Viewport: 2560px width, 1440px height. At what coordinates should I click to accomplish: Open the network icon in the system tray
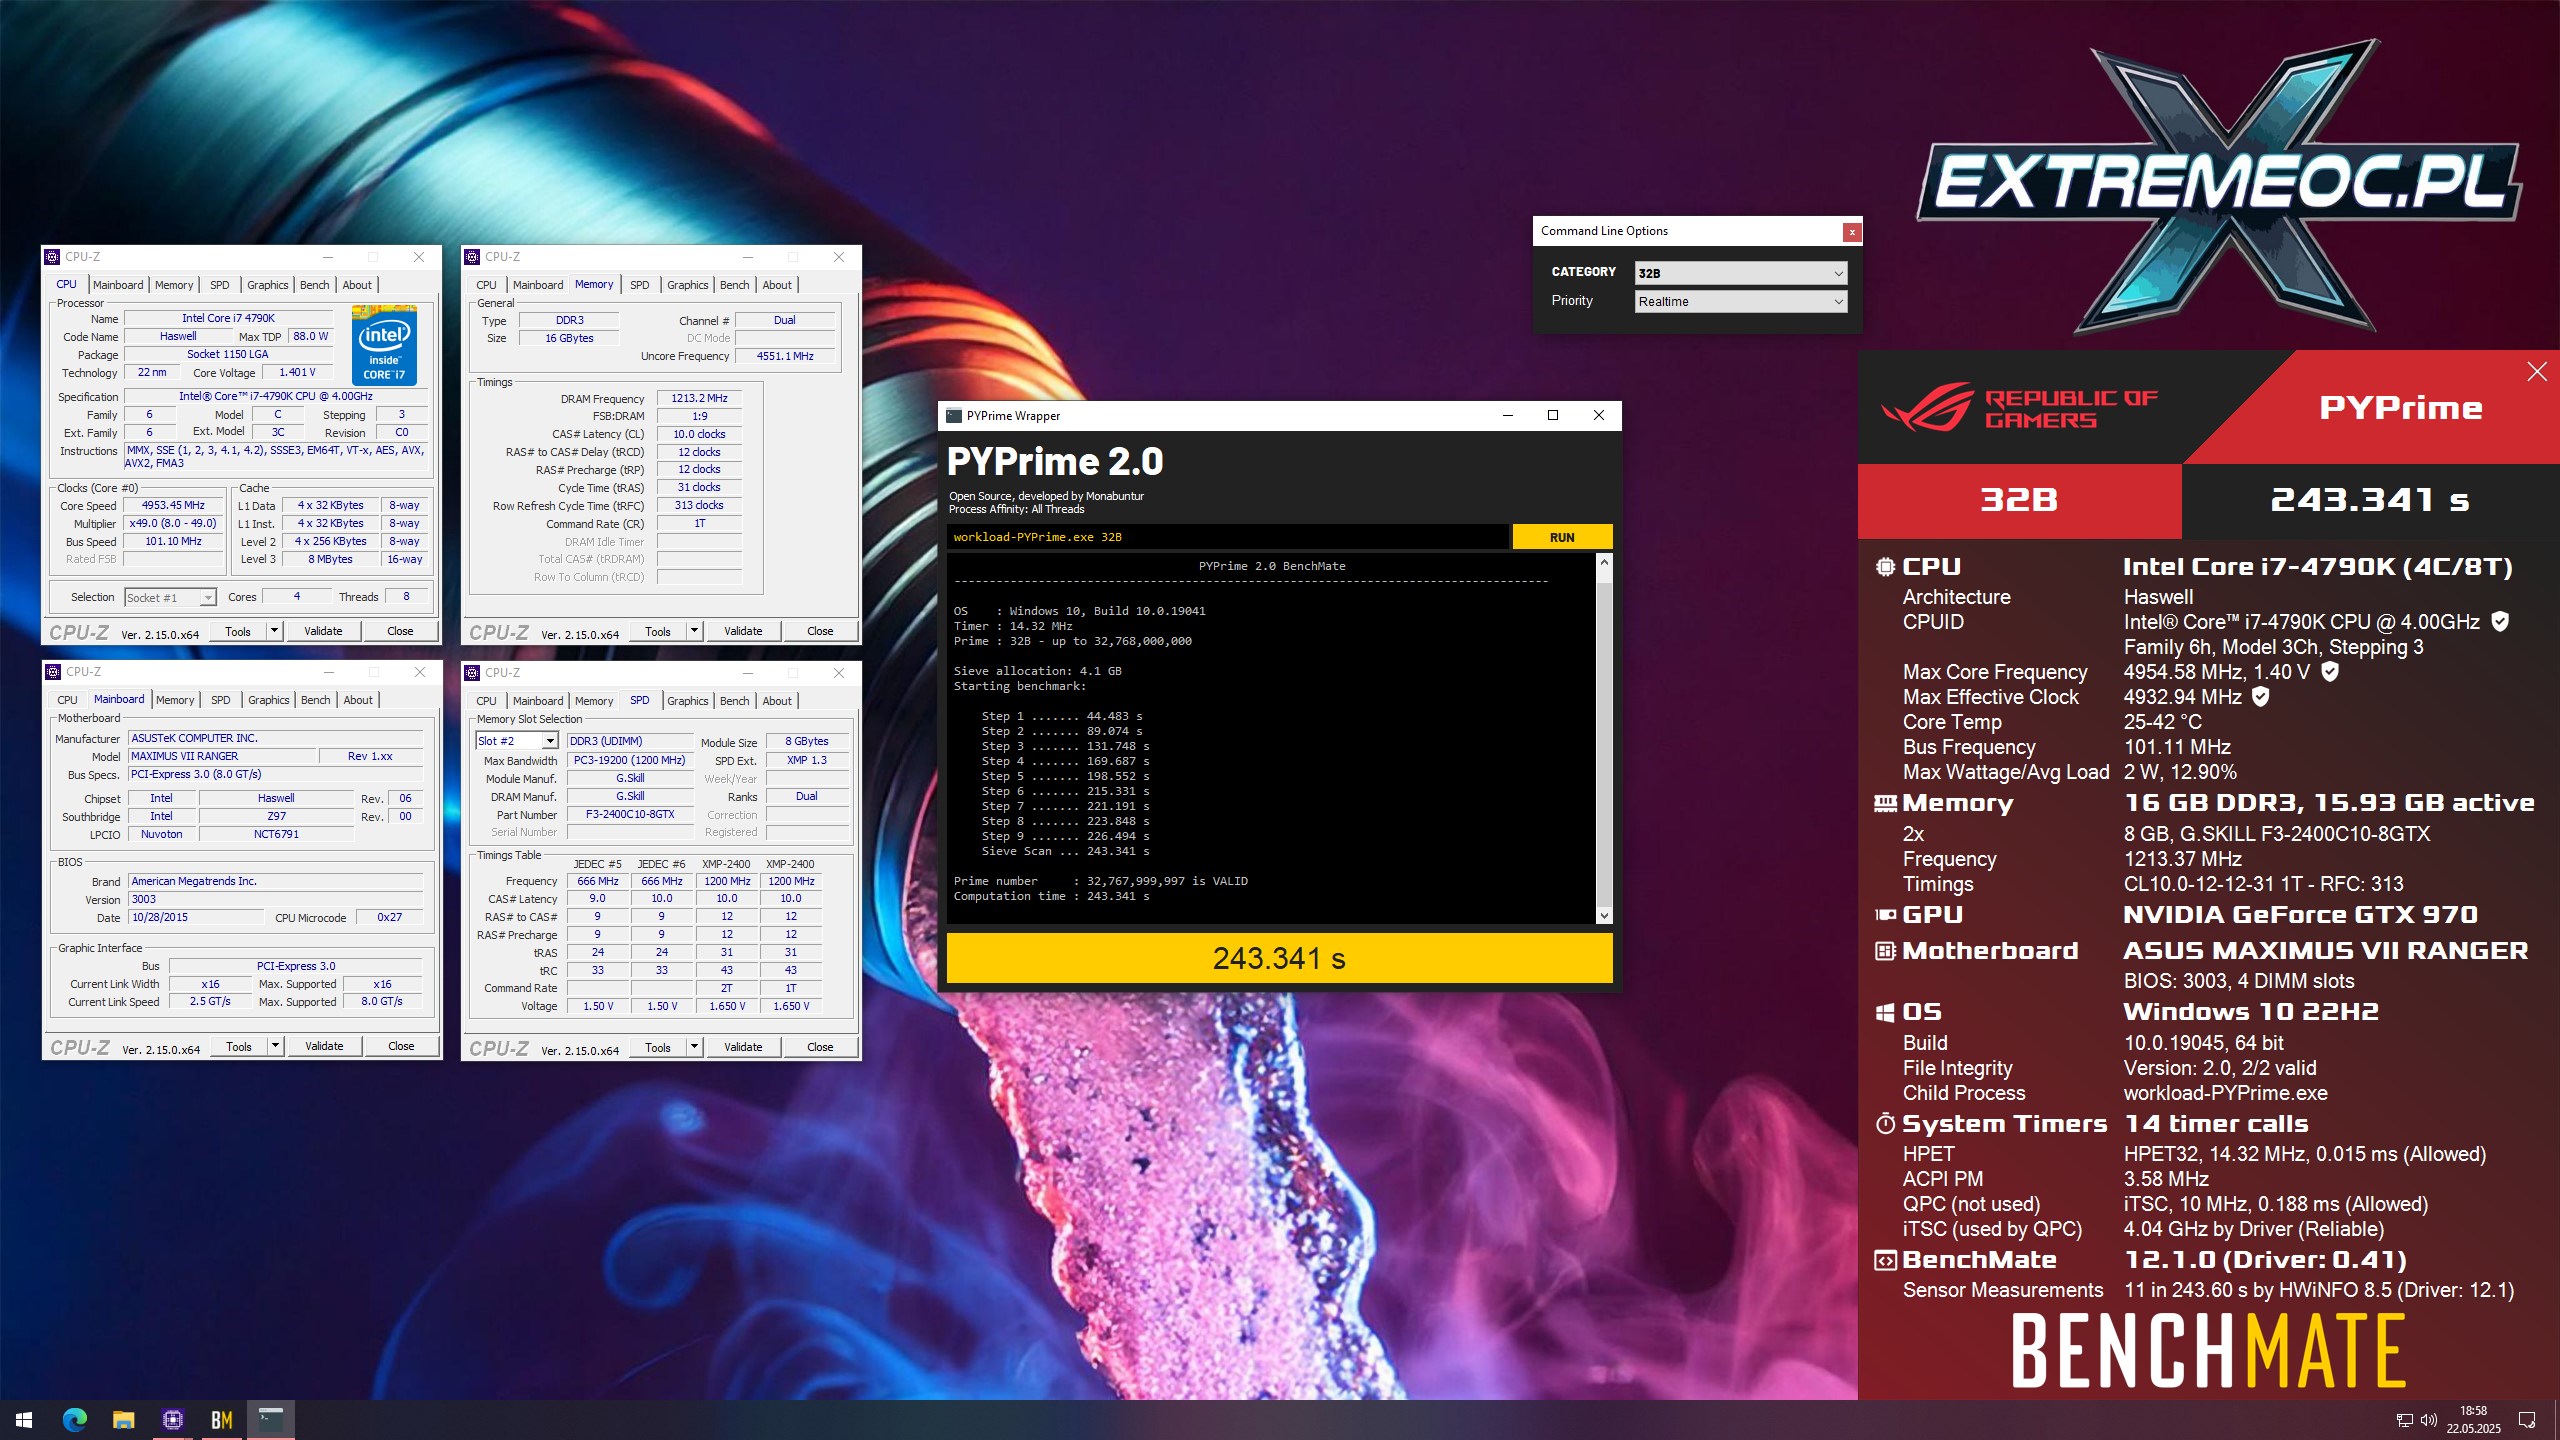2405,1420
